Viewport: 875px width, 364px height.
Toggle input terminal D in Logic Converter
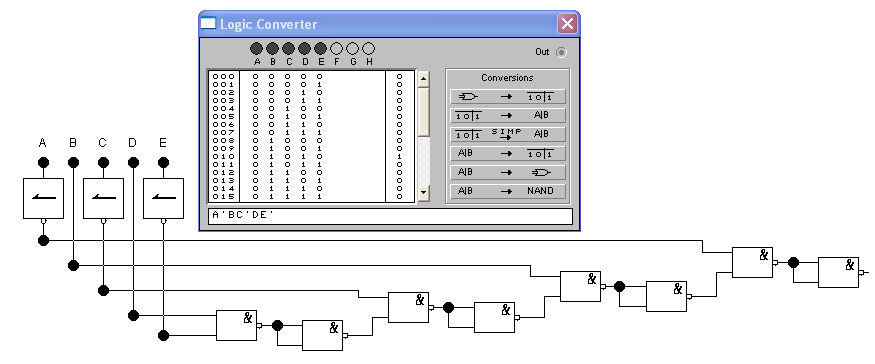[x=305, y=49]
